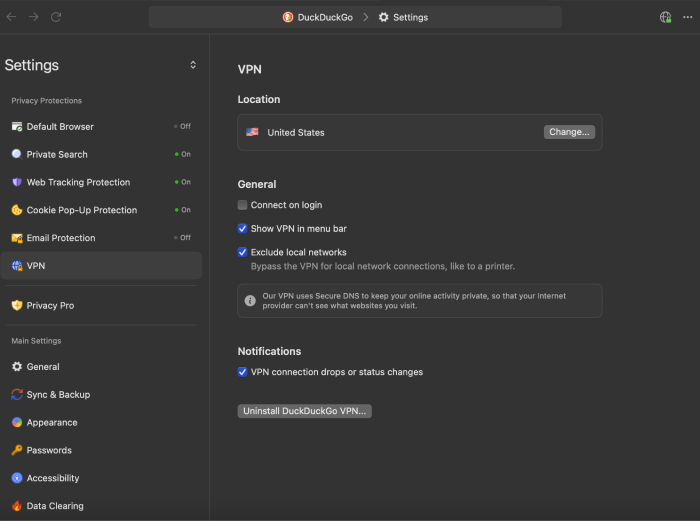Enable the Connect on login checkbox
700x521 pixels.
pyautogui.click(x=242, y=205)
